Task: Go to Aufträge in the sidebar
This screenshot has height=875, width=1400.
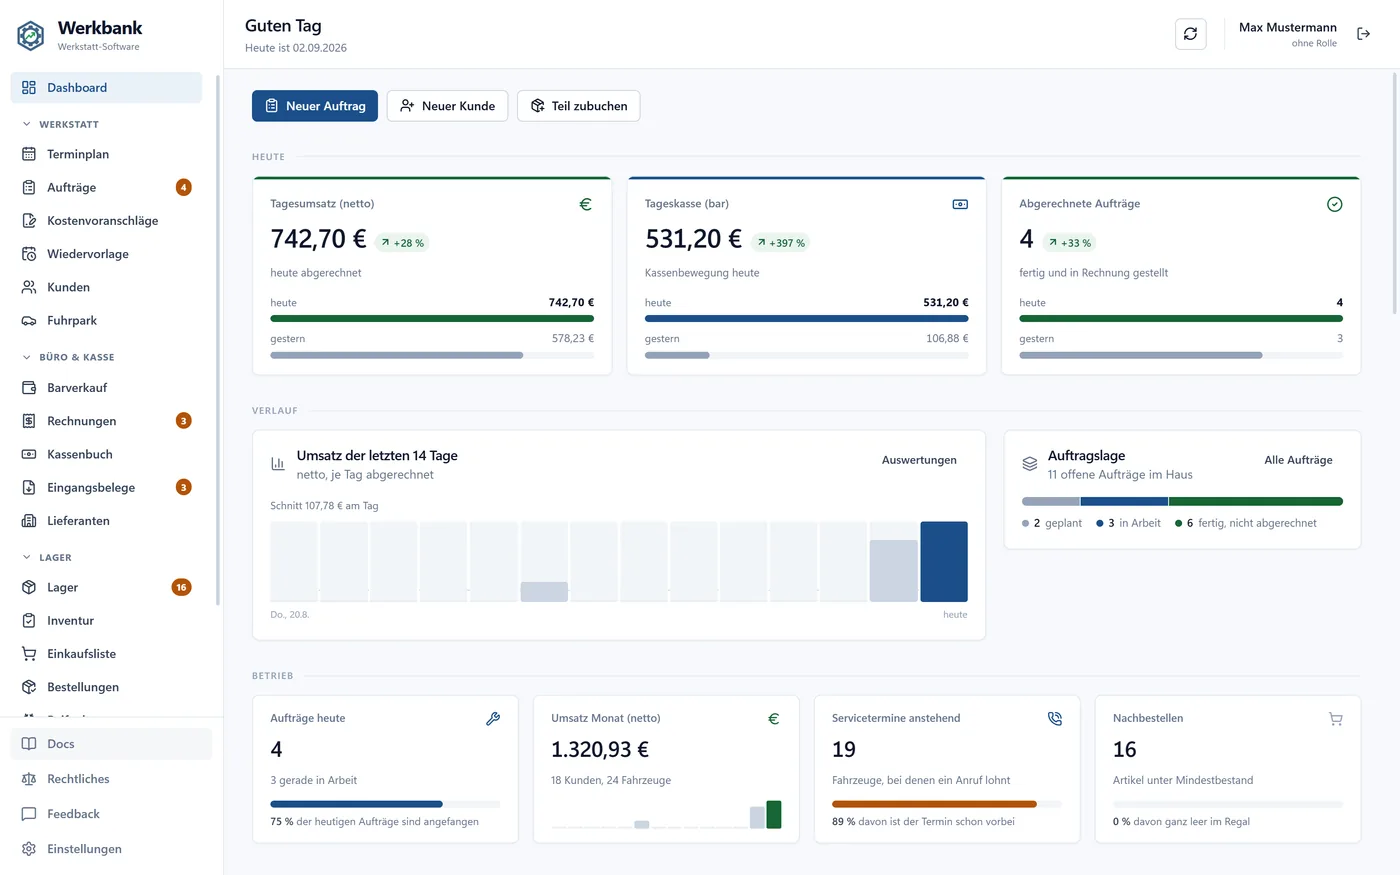Action: (106, 187)
